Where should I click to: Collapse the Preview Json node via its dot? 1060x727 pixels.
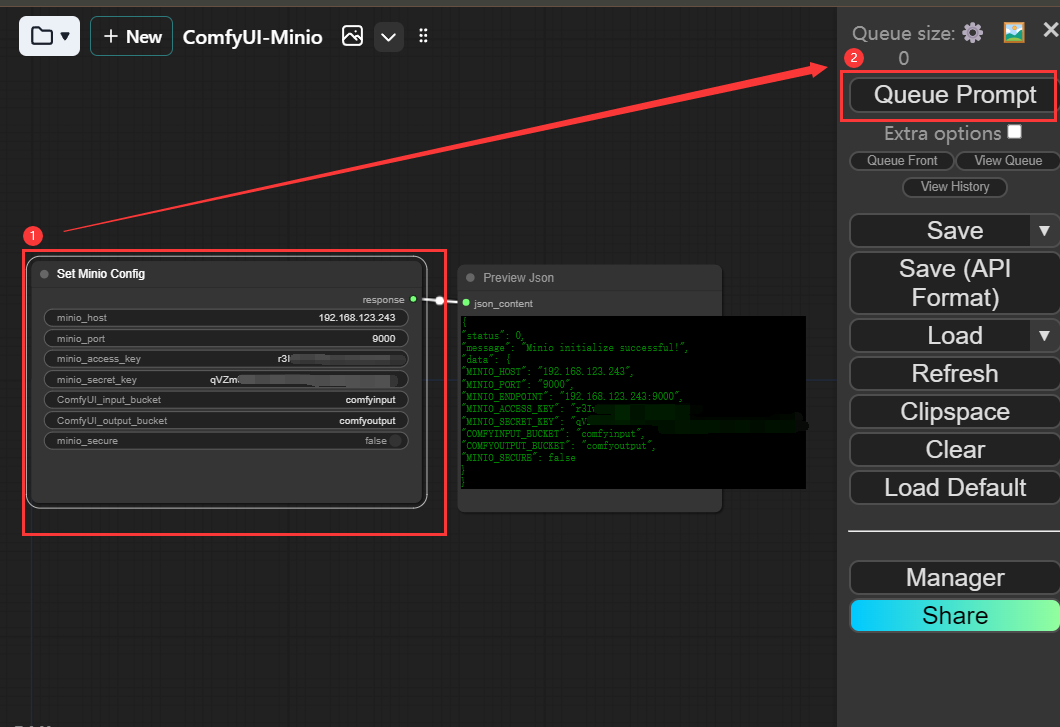coord(471,278)
